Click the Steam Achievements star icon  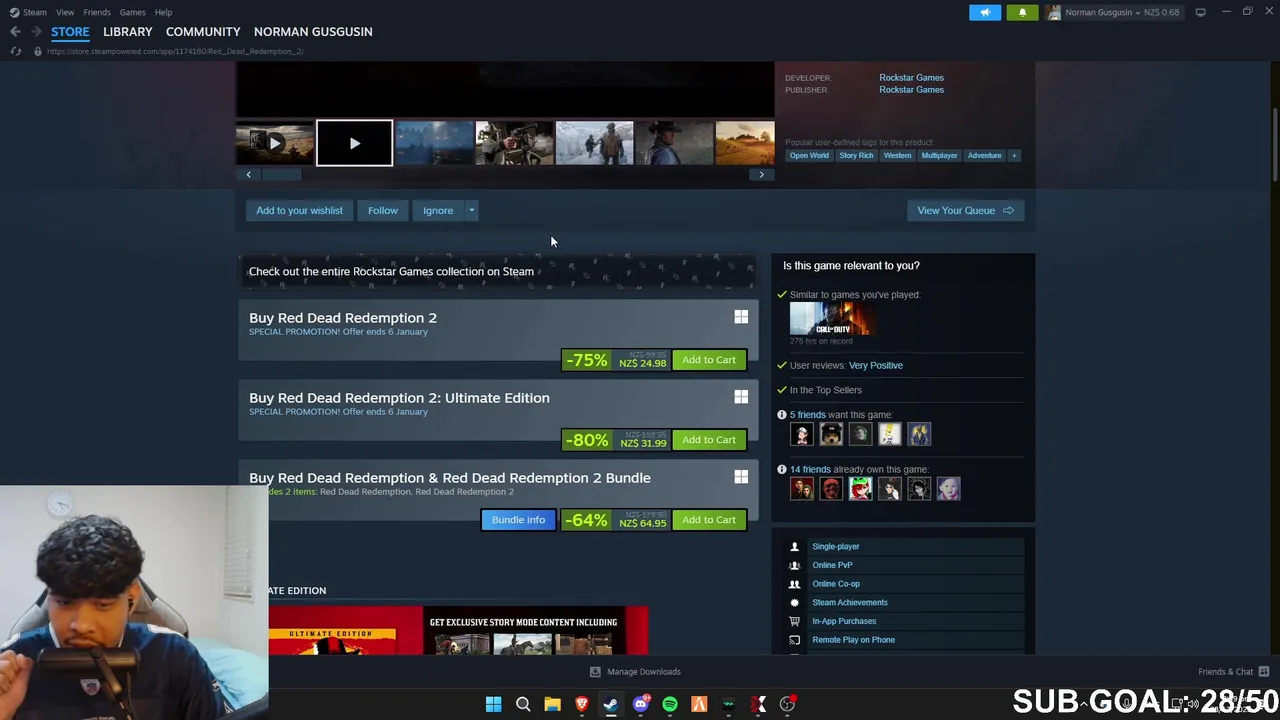tap(795, 603)
